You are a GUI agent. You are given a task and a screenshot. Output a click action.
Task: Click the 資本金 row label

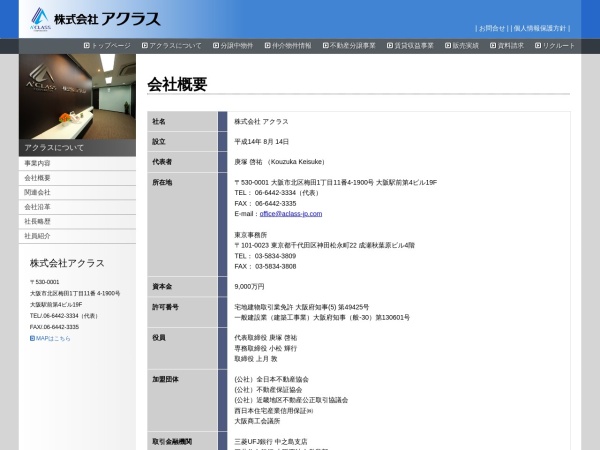(162, 287)
